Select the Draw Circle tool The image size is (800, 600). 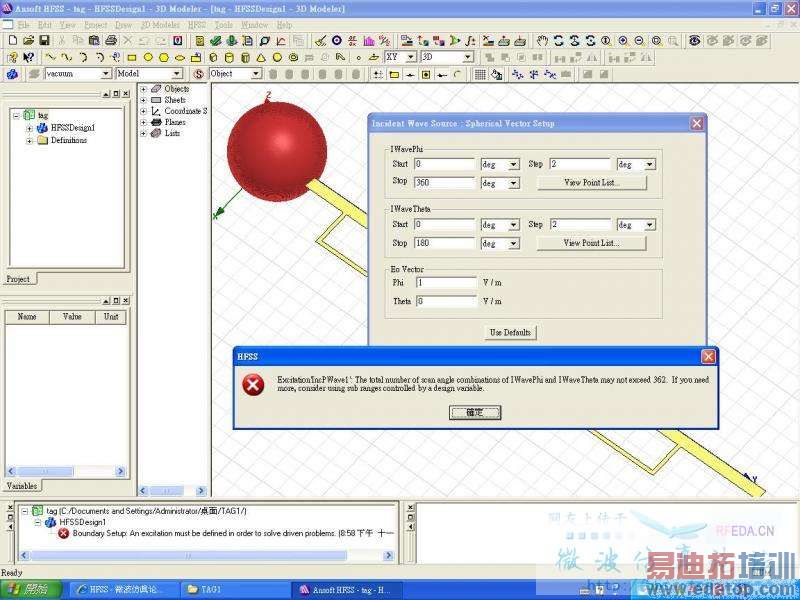tap(148, 58)
